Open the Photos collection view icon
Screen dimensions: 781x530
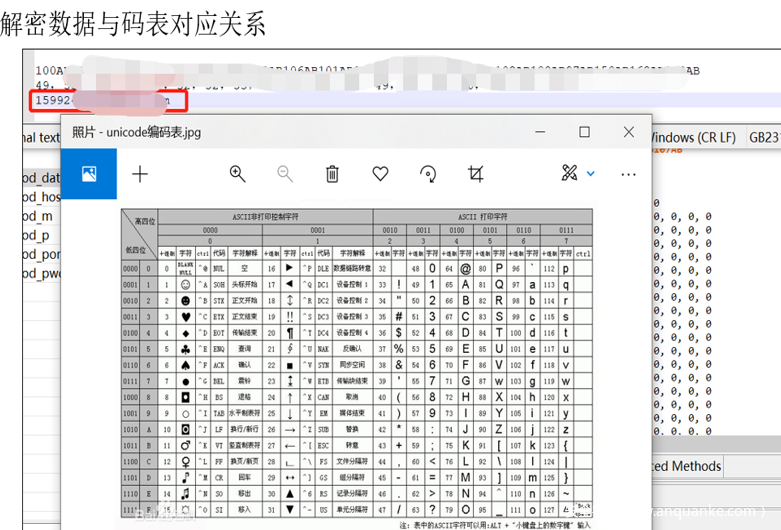click(x=89, y=174)
